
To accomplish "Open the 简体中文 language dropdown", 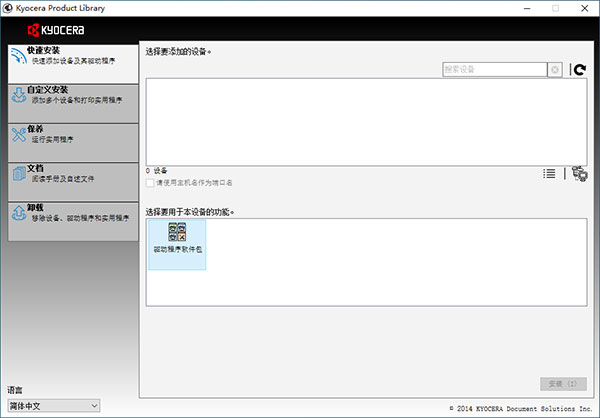I will pyautogui.click(x=54, y=406).
